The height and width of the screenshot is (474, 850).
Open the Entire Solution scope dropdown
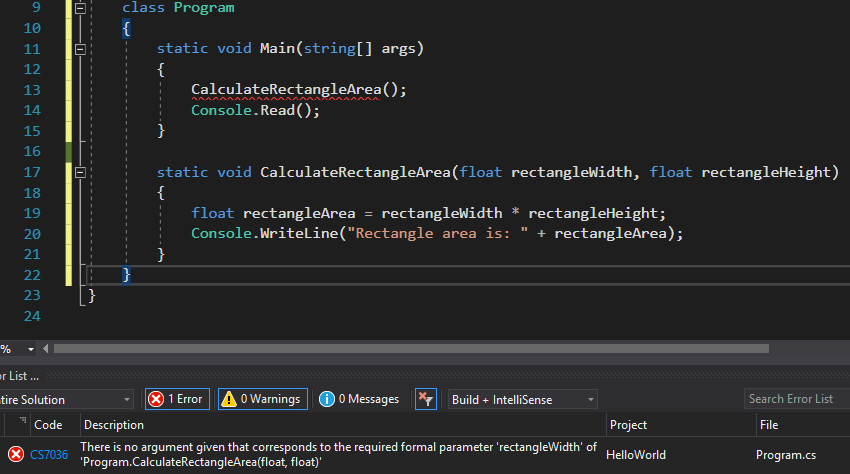(66, 399)
